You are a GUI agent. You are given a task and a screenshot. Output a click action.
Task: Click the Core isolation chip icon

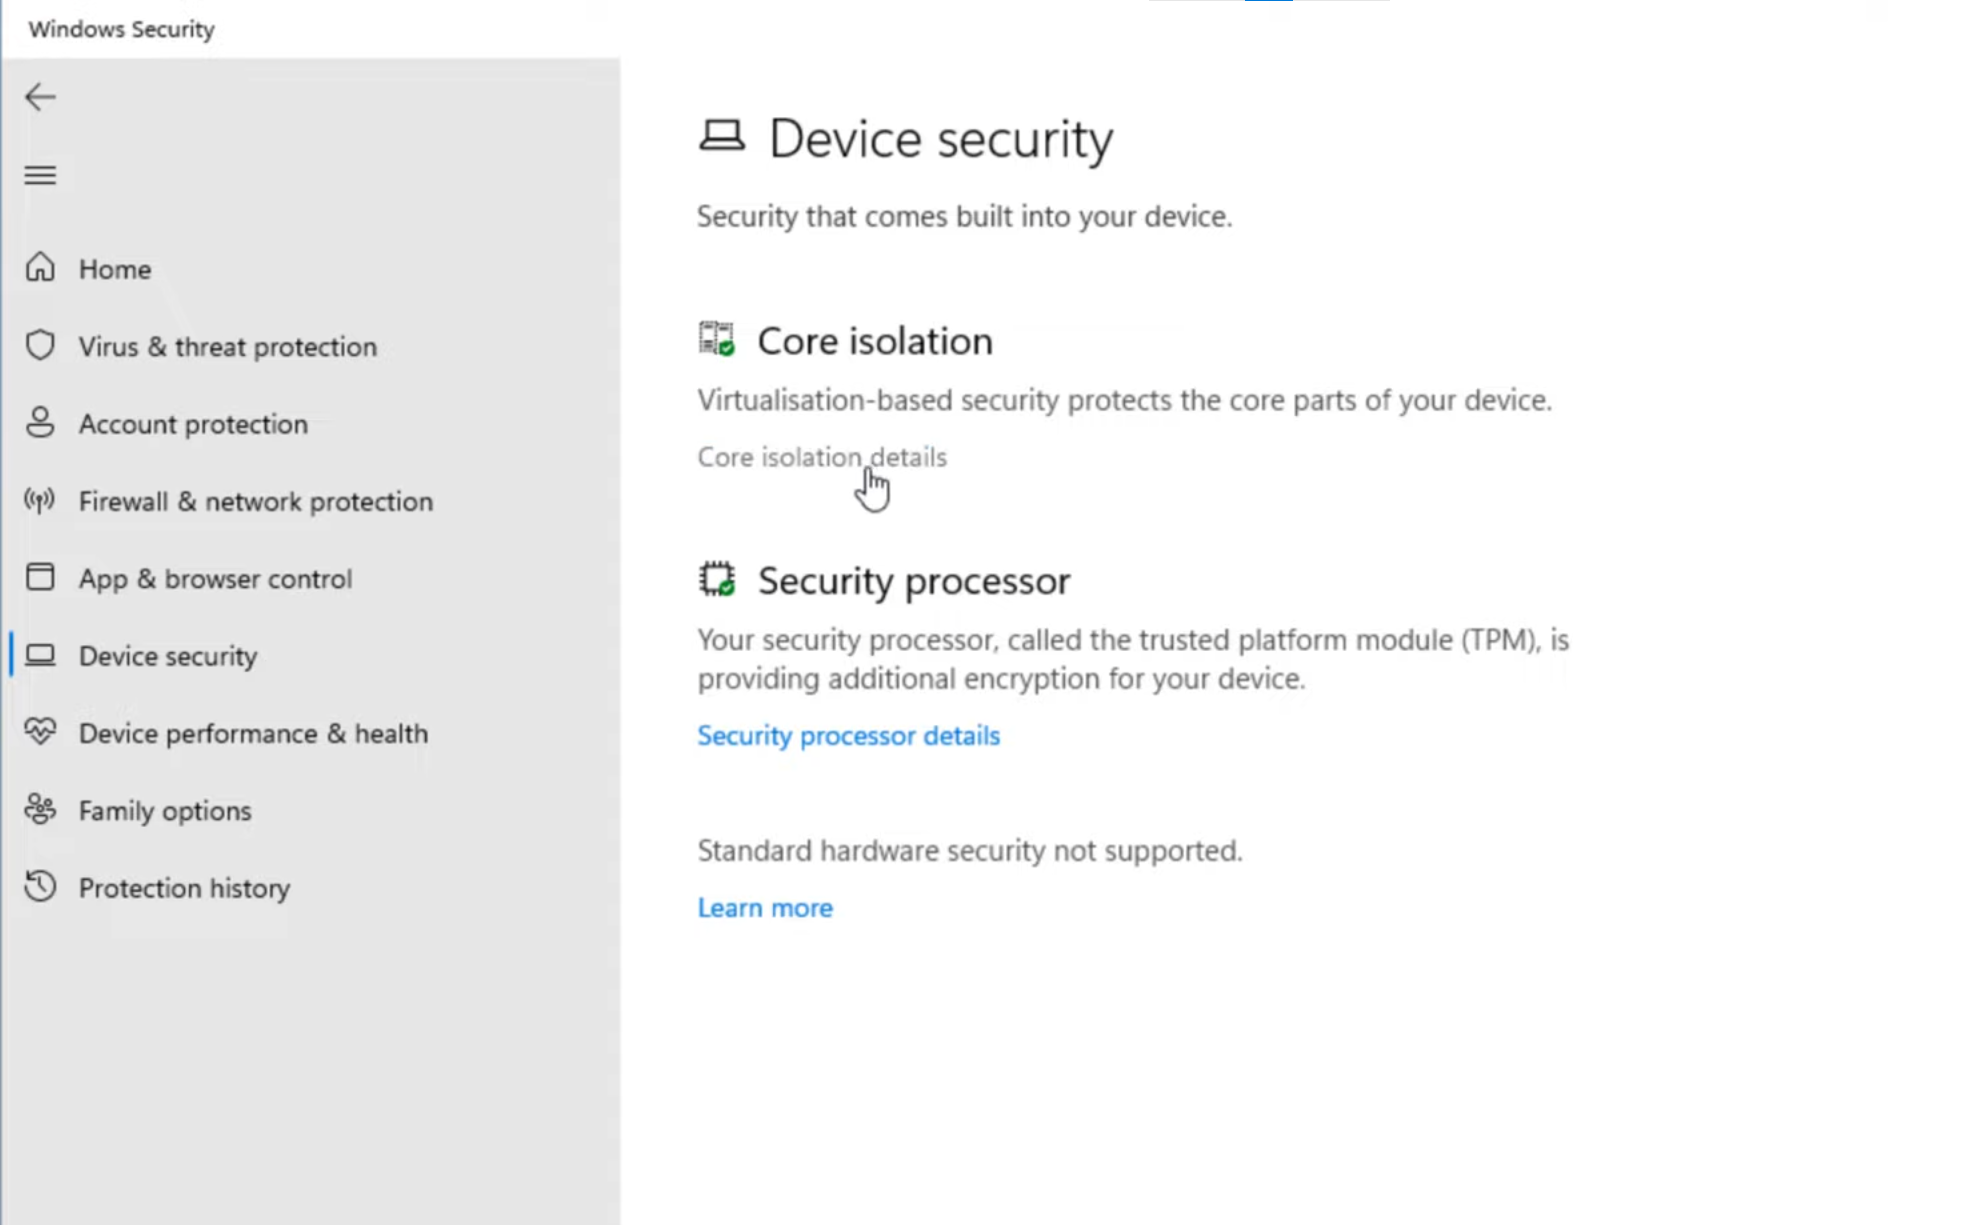tap(716, 339)
